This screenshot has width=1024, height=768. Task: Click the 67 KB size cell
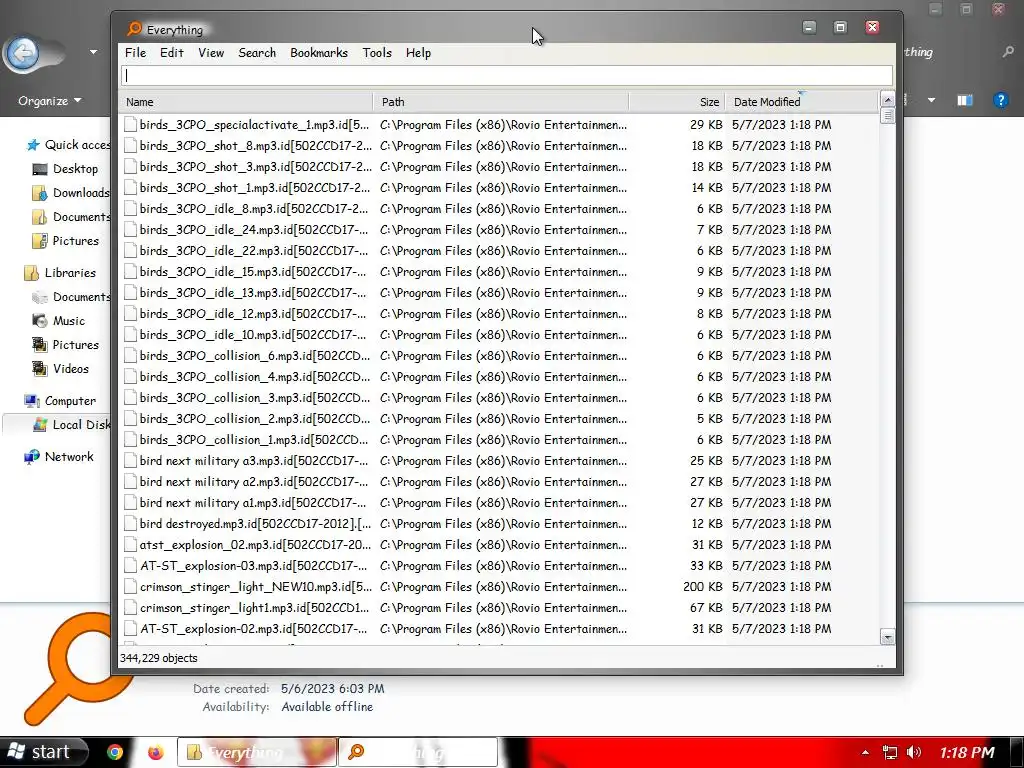pos(706,607)
